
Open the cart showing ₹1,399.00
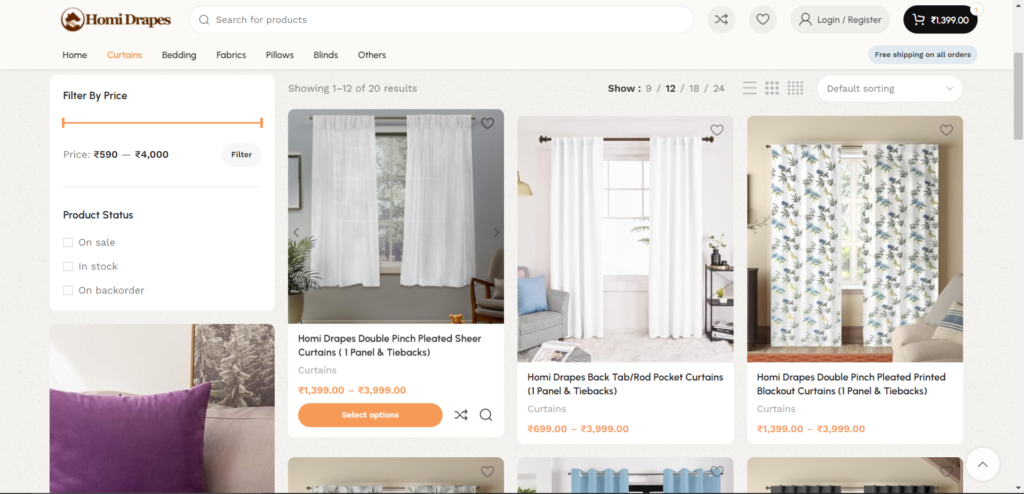point(940,20)
